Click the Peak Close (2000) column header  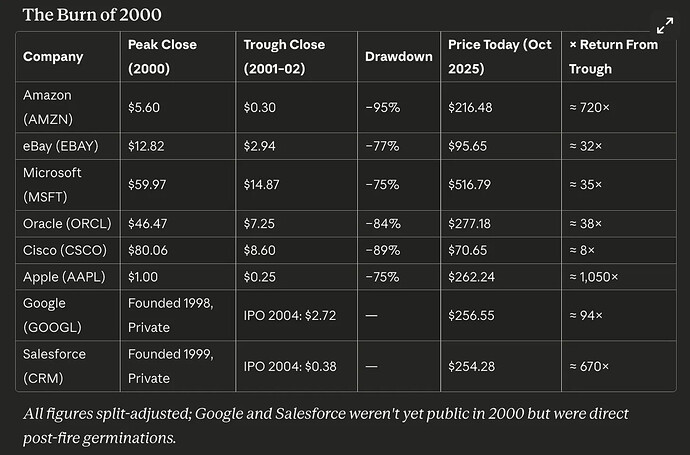(x=162, y=57)
